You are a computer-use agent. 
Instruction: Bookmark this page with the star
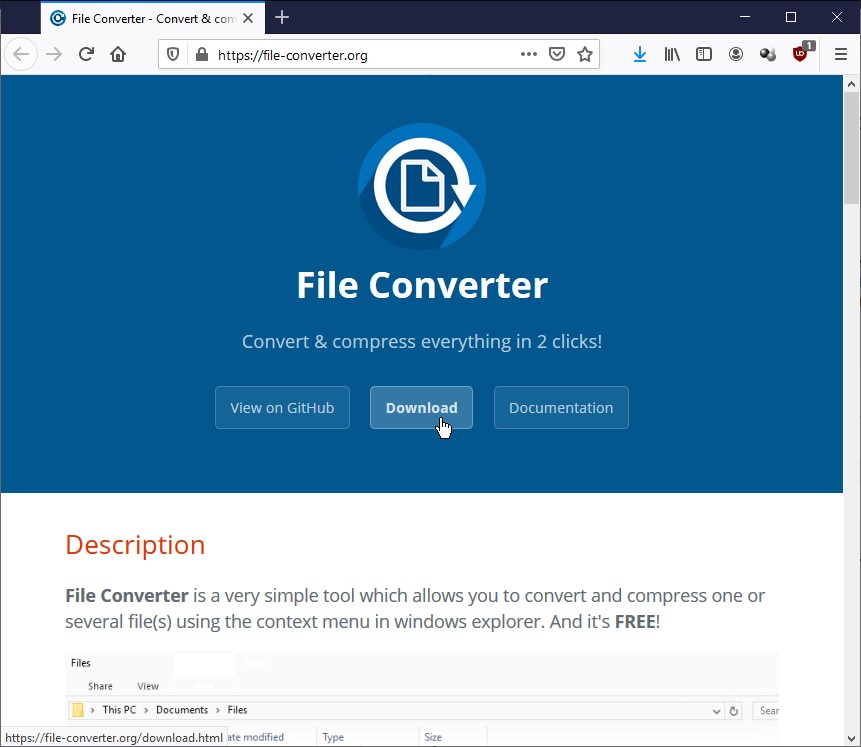point(585,55)
